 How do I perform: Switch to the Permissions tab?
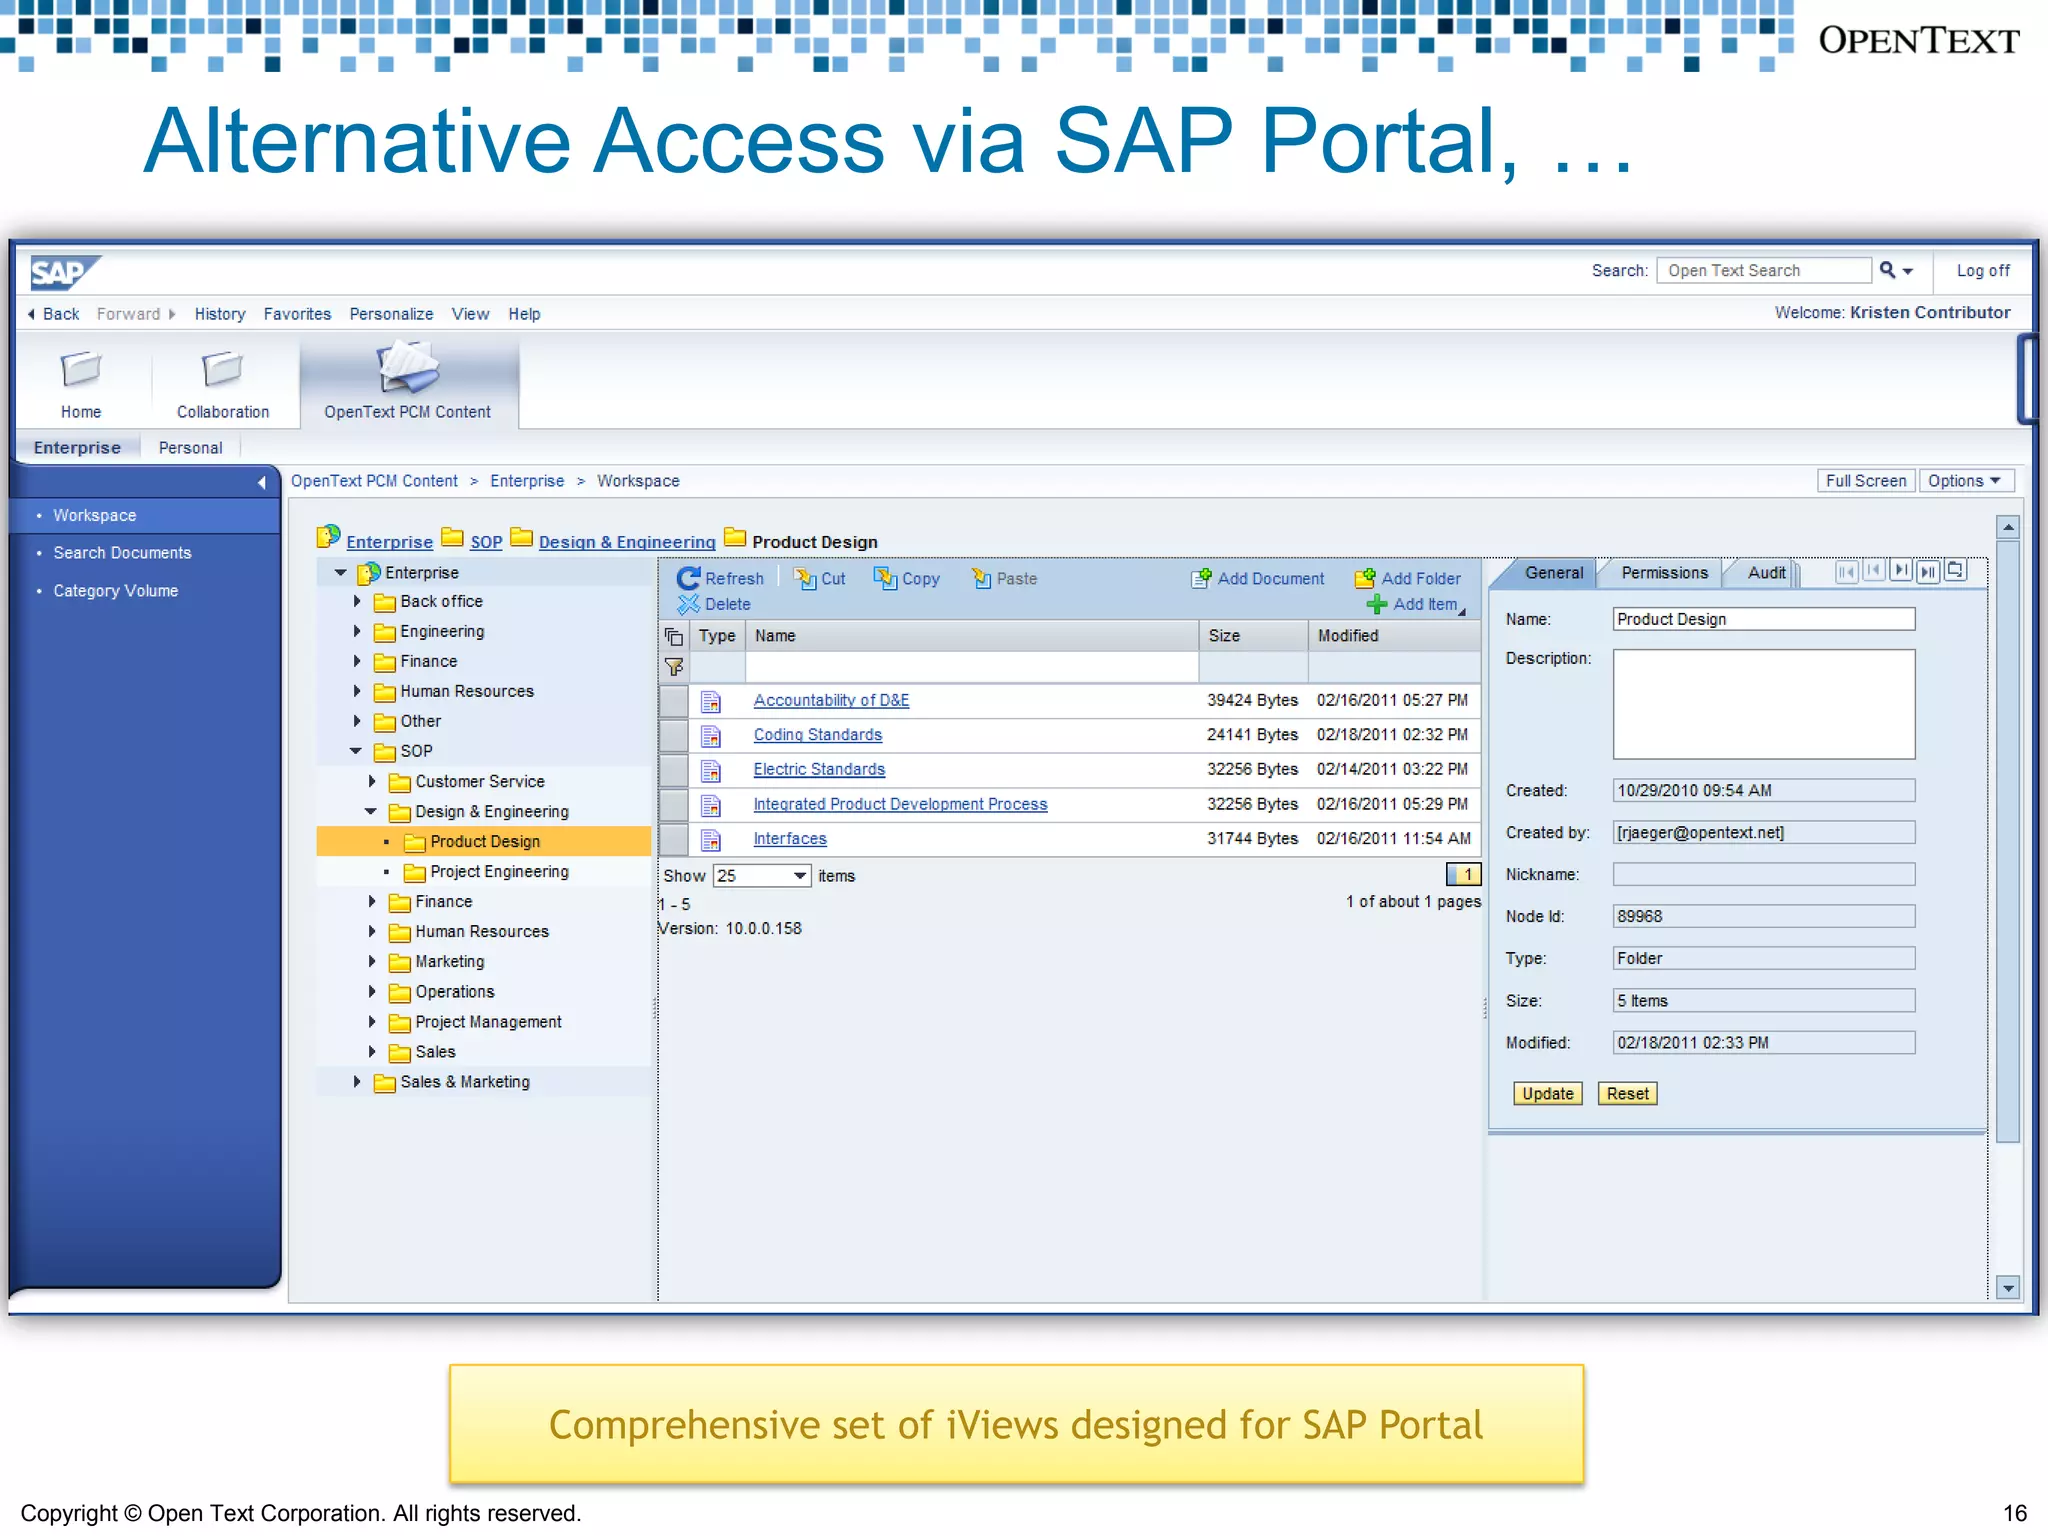[x=1664, y=573]
